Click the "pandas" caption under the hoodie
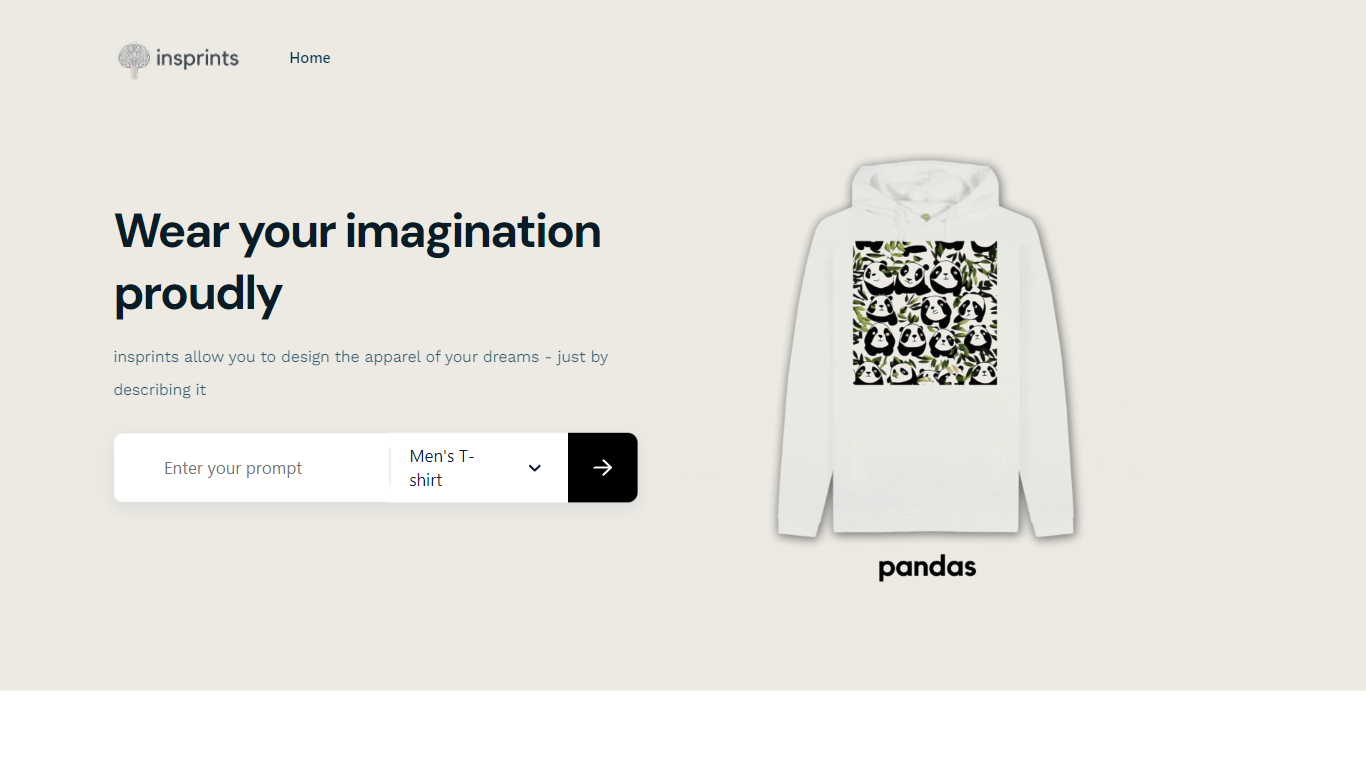Screen dimensions: 1366x768 (927, 568)
